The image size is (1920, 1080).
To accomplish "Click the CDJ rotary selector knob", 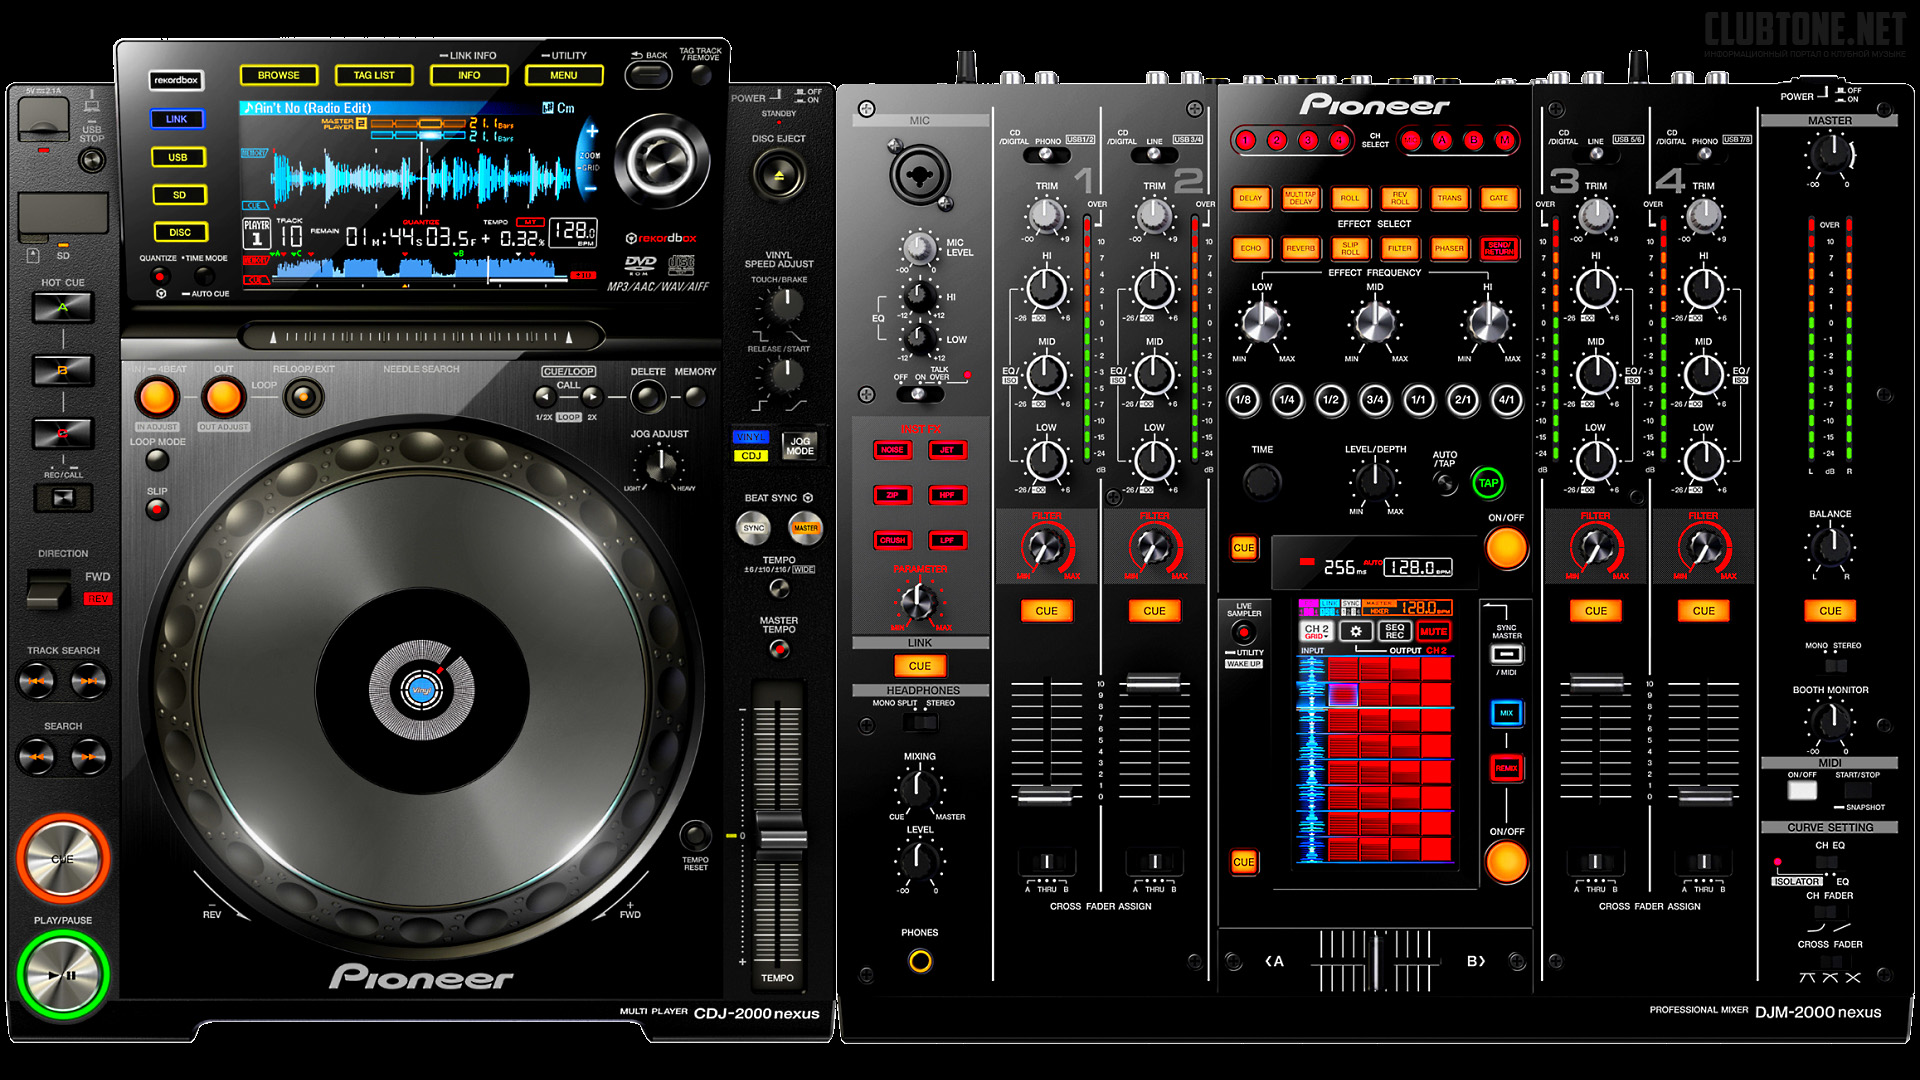I will 661,160.
